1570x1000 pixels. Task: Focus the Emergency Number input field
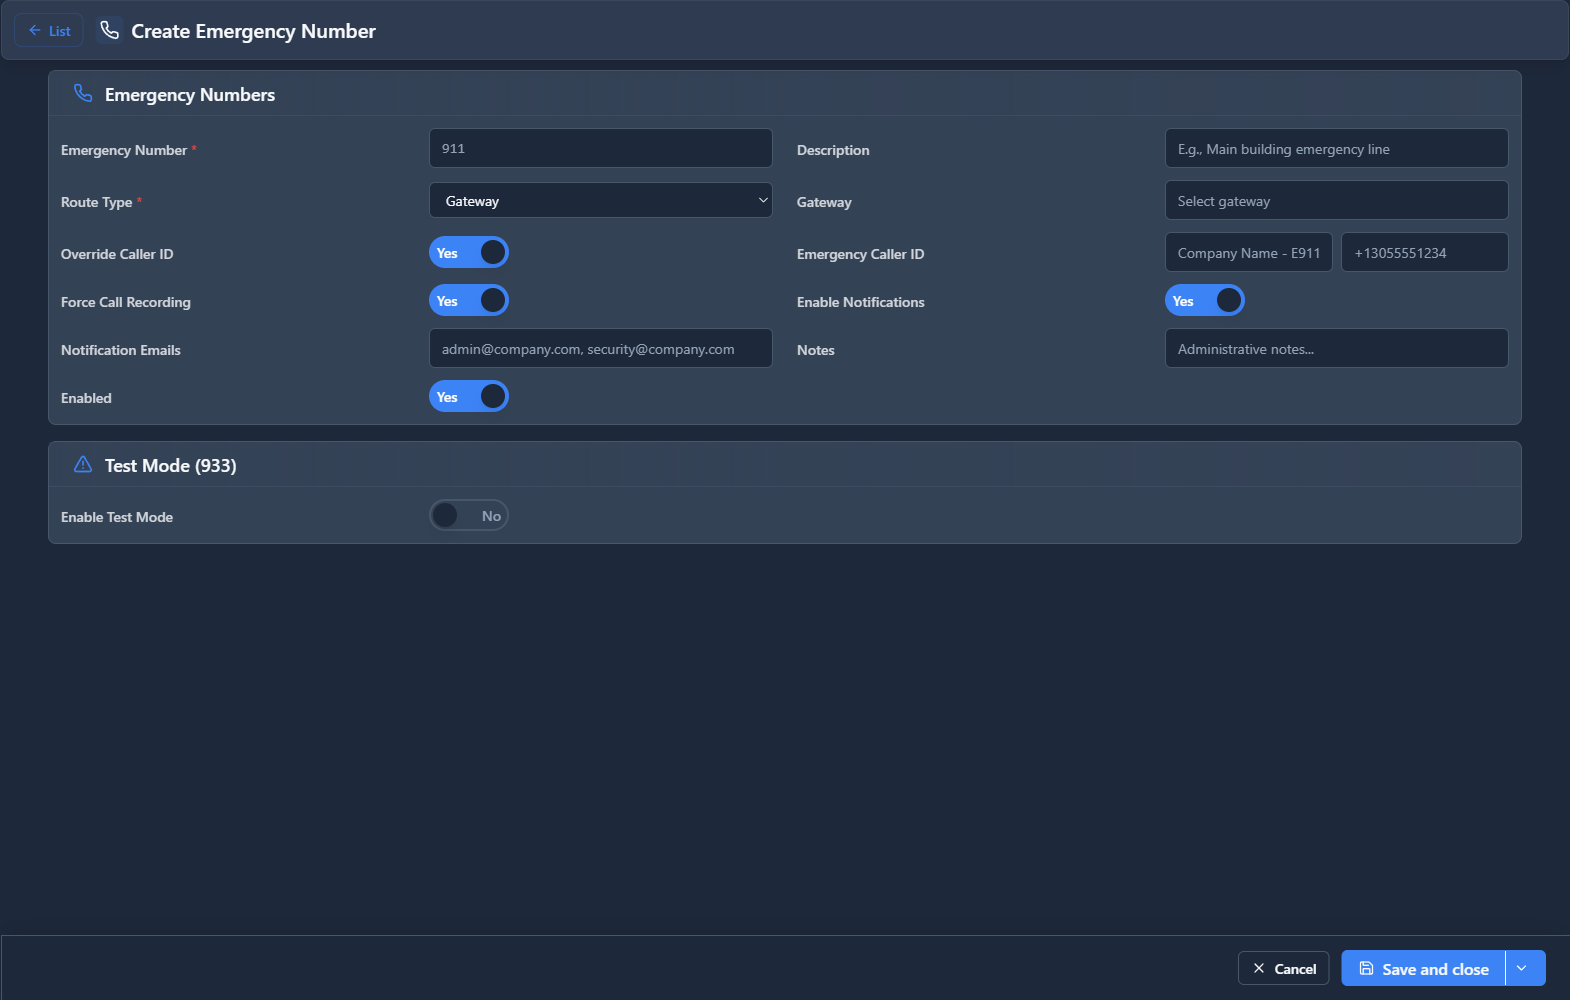point(600,149)
